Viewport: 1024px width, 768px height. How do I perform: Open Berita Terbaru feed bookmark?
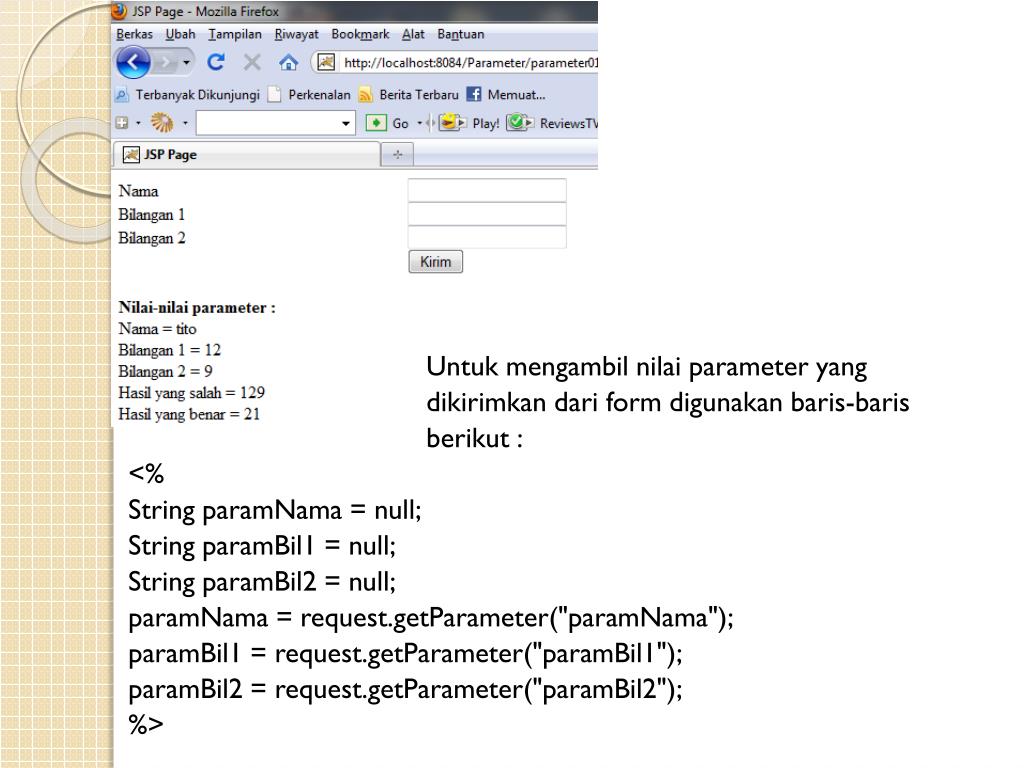click(409, 95)
